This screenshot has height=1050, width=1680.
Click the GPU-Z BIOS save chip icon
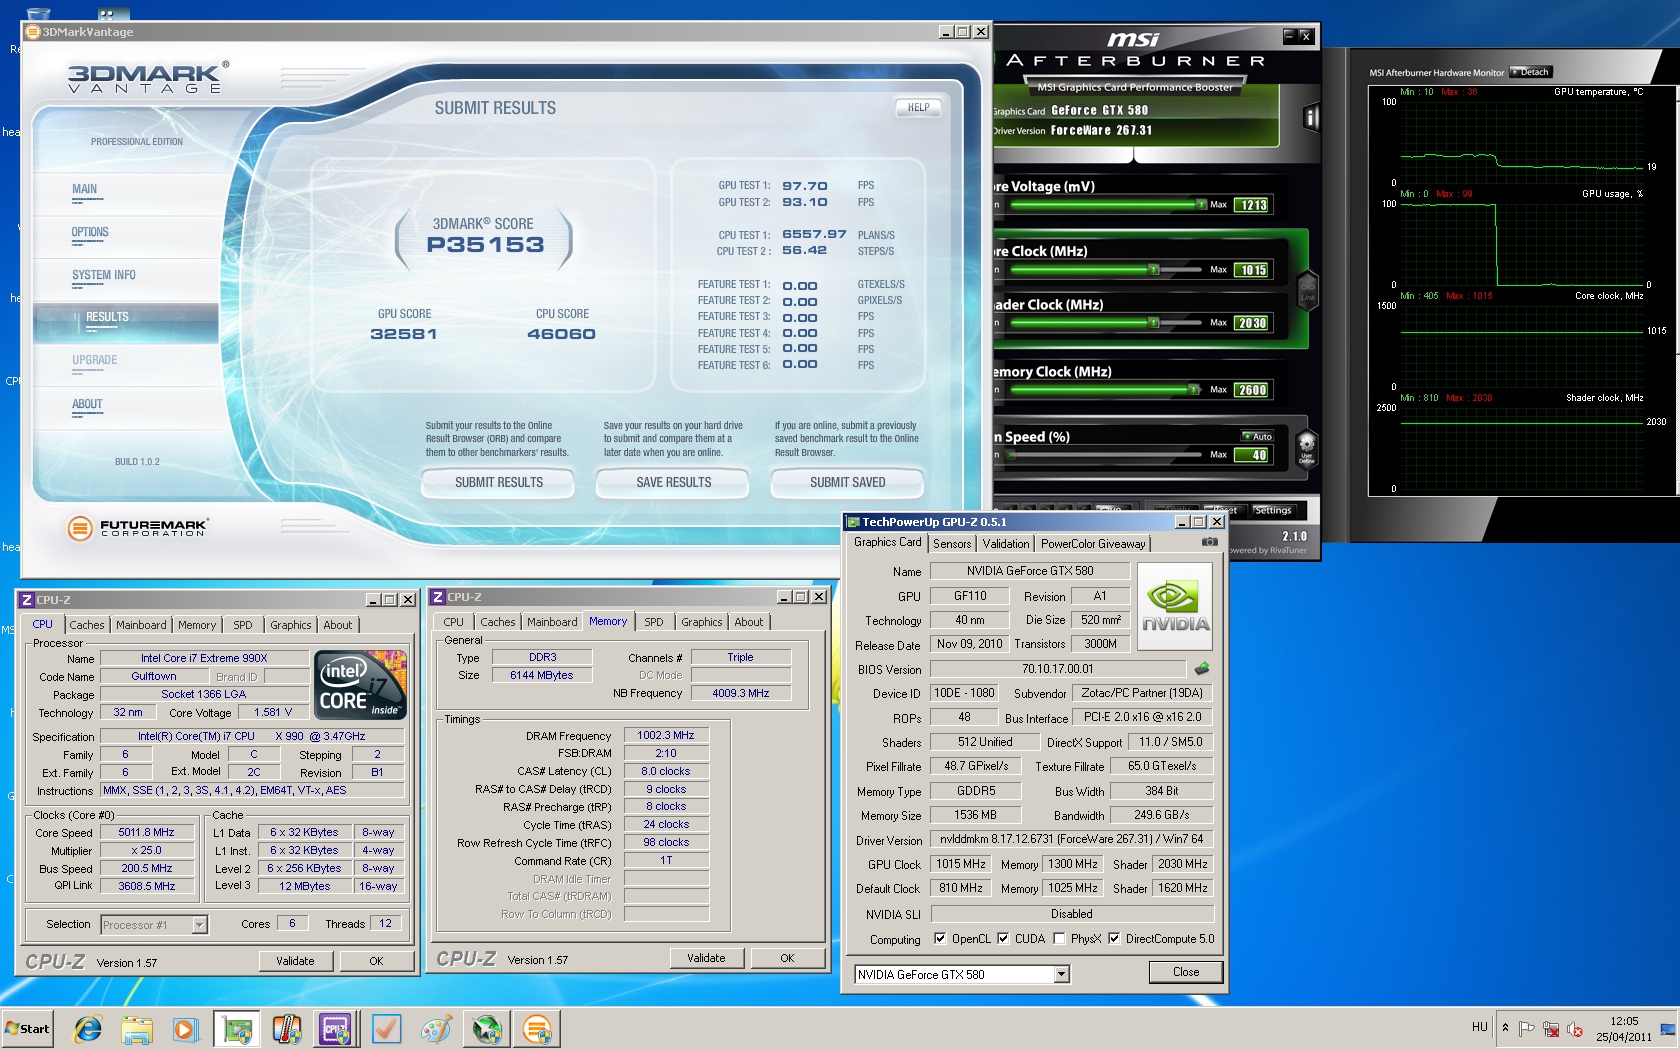click(1202, 668)
